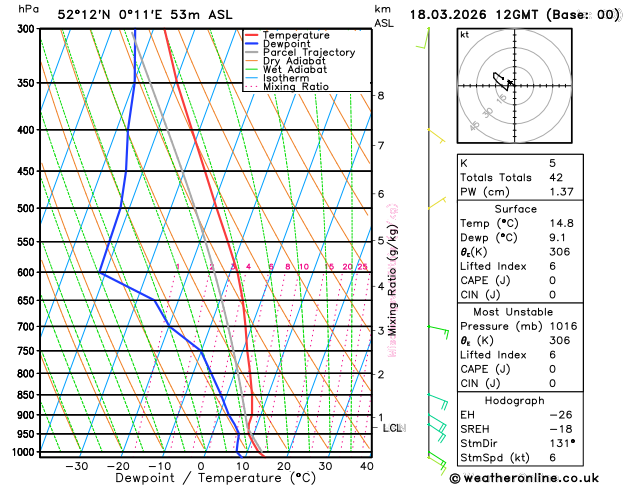Click the red Temperature legend line swatch

(252, 35)
